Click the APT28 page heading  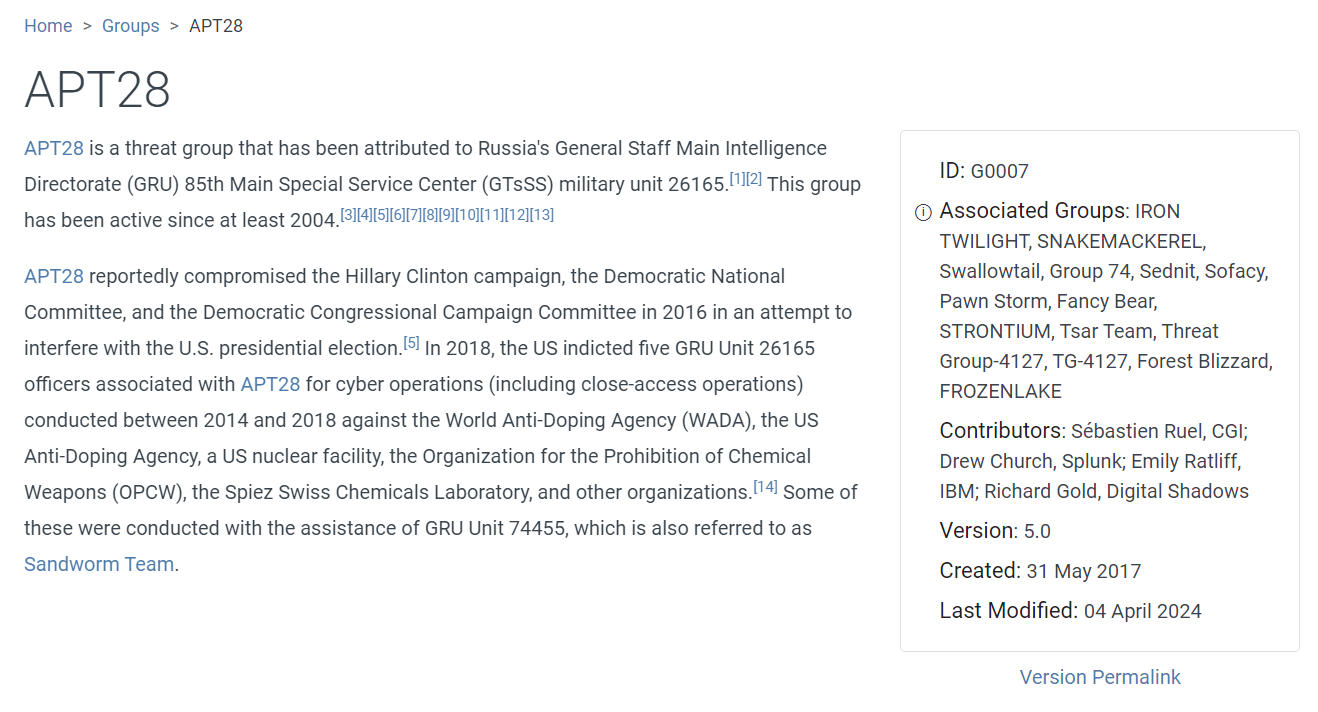(97, 90)
